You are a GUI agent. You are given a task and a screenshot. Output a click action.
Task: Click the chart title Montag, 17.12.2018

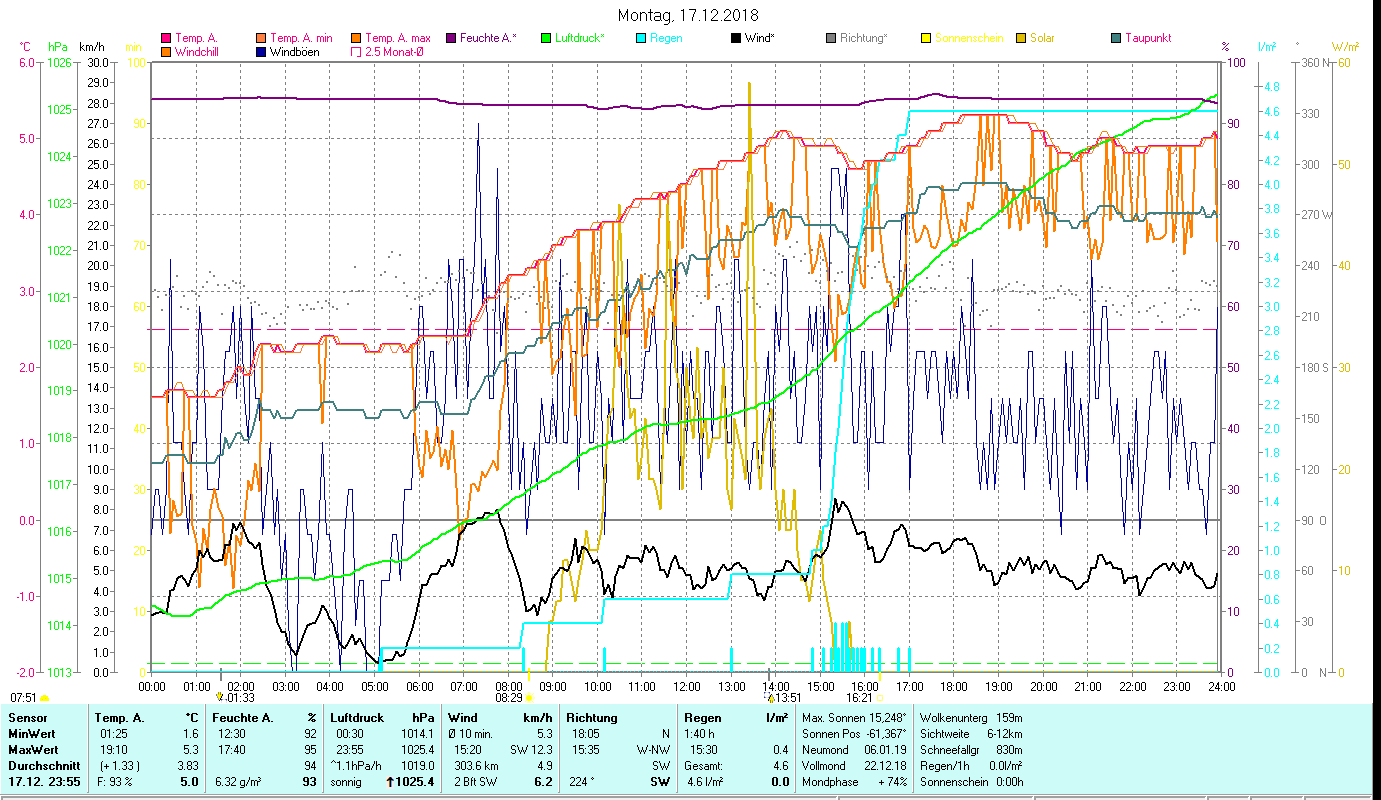pos(688,15)
